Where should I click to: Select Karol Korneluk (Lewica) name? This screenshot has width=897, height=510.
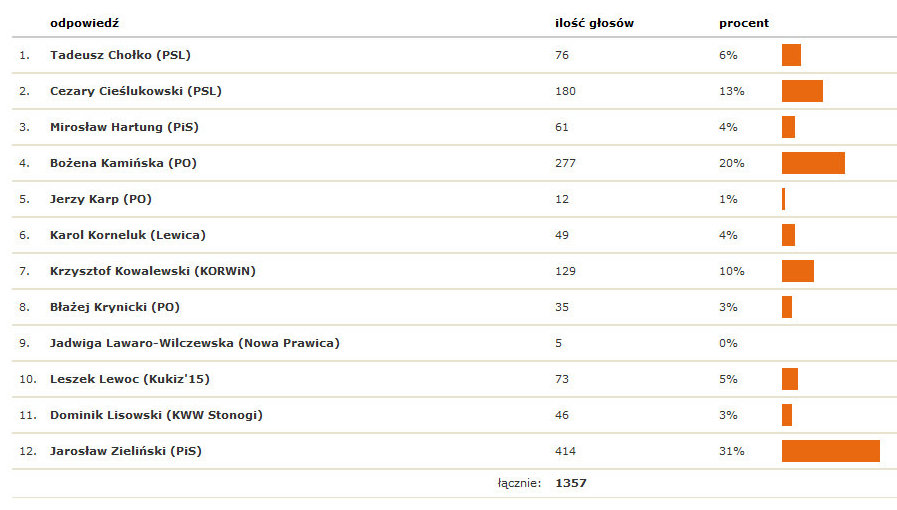pyautogui.click(x=127, y=235)
